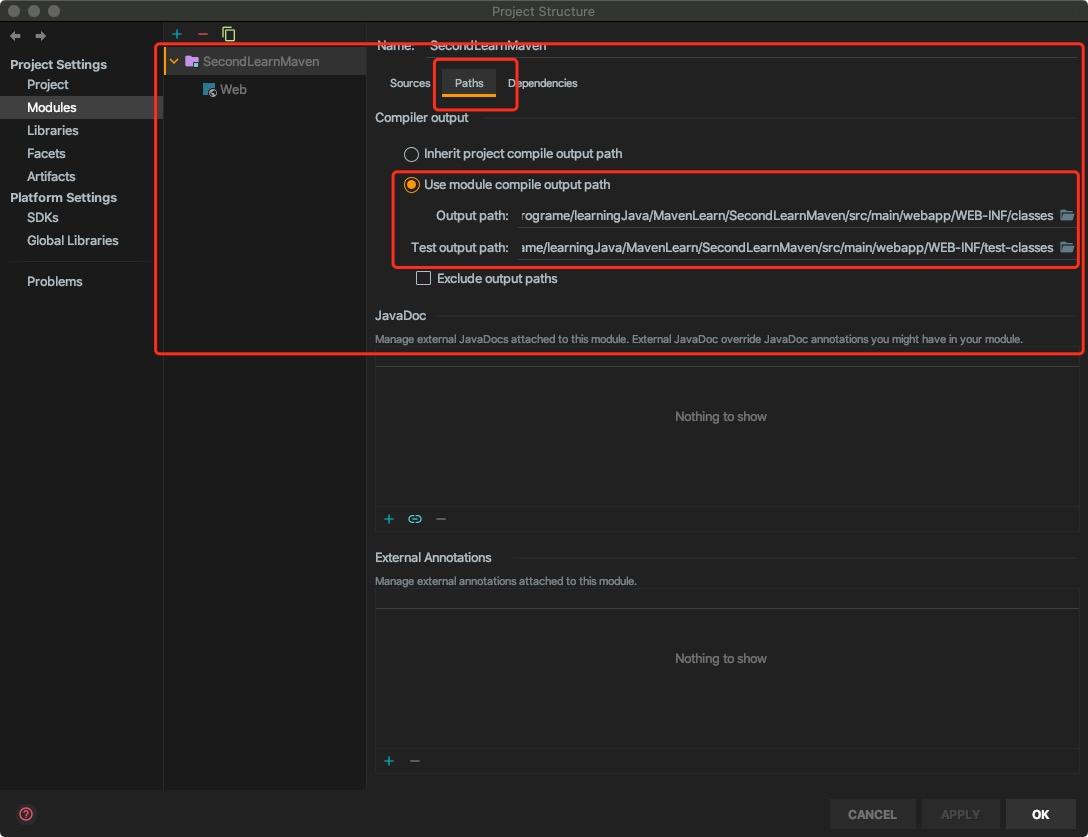The width and height of the screenshot is (1088, 837).
Task: Open the Problems section
Action: click(x=55, y=281)
